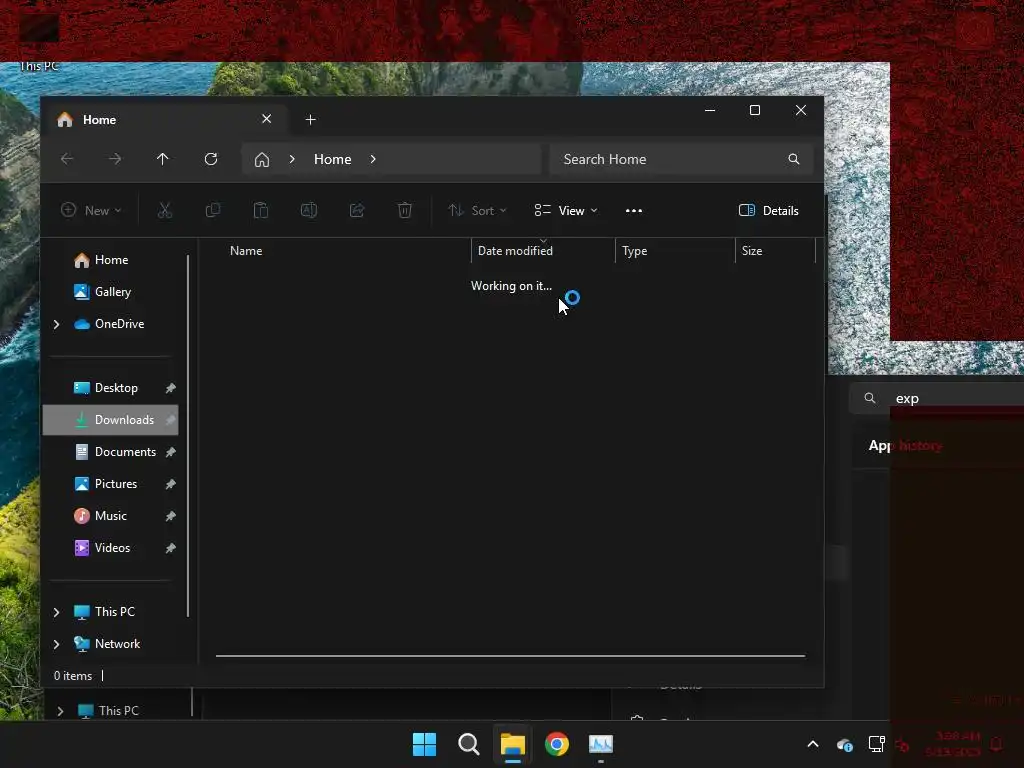Click Home breadcrumb in address bar

pos(332,159)
